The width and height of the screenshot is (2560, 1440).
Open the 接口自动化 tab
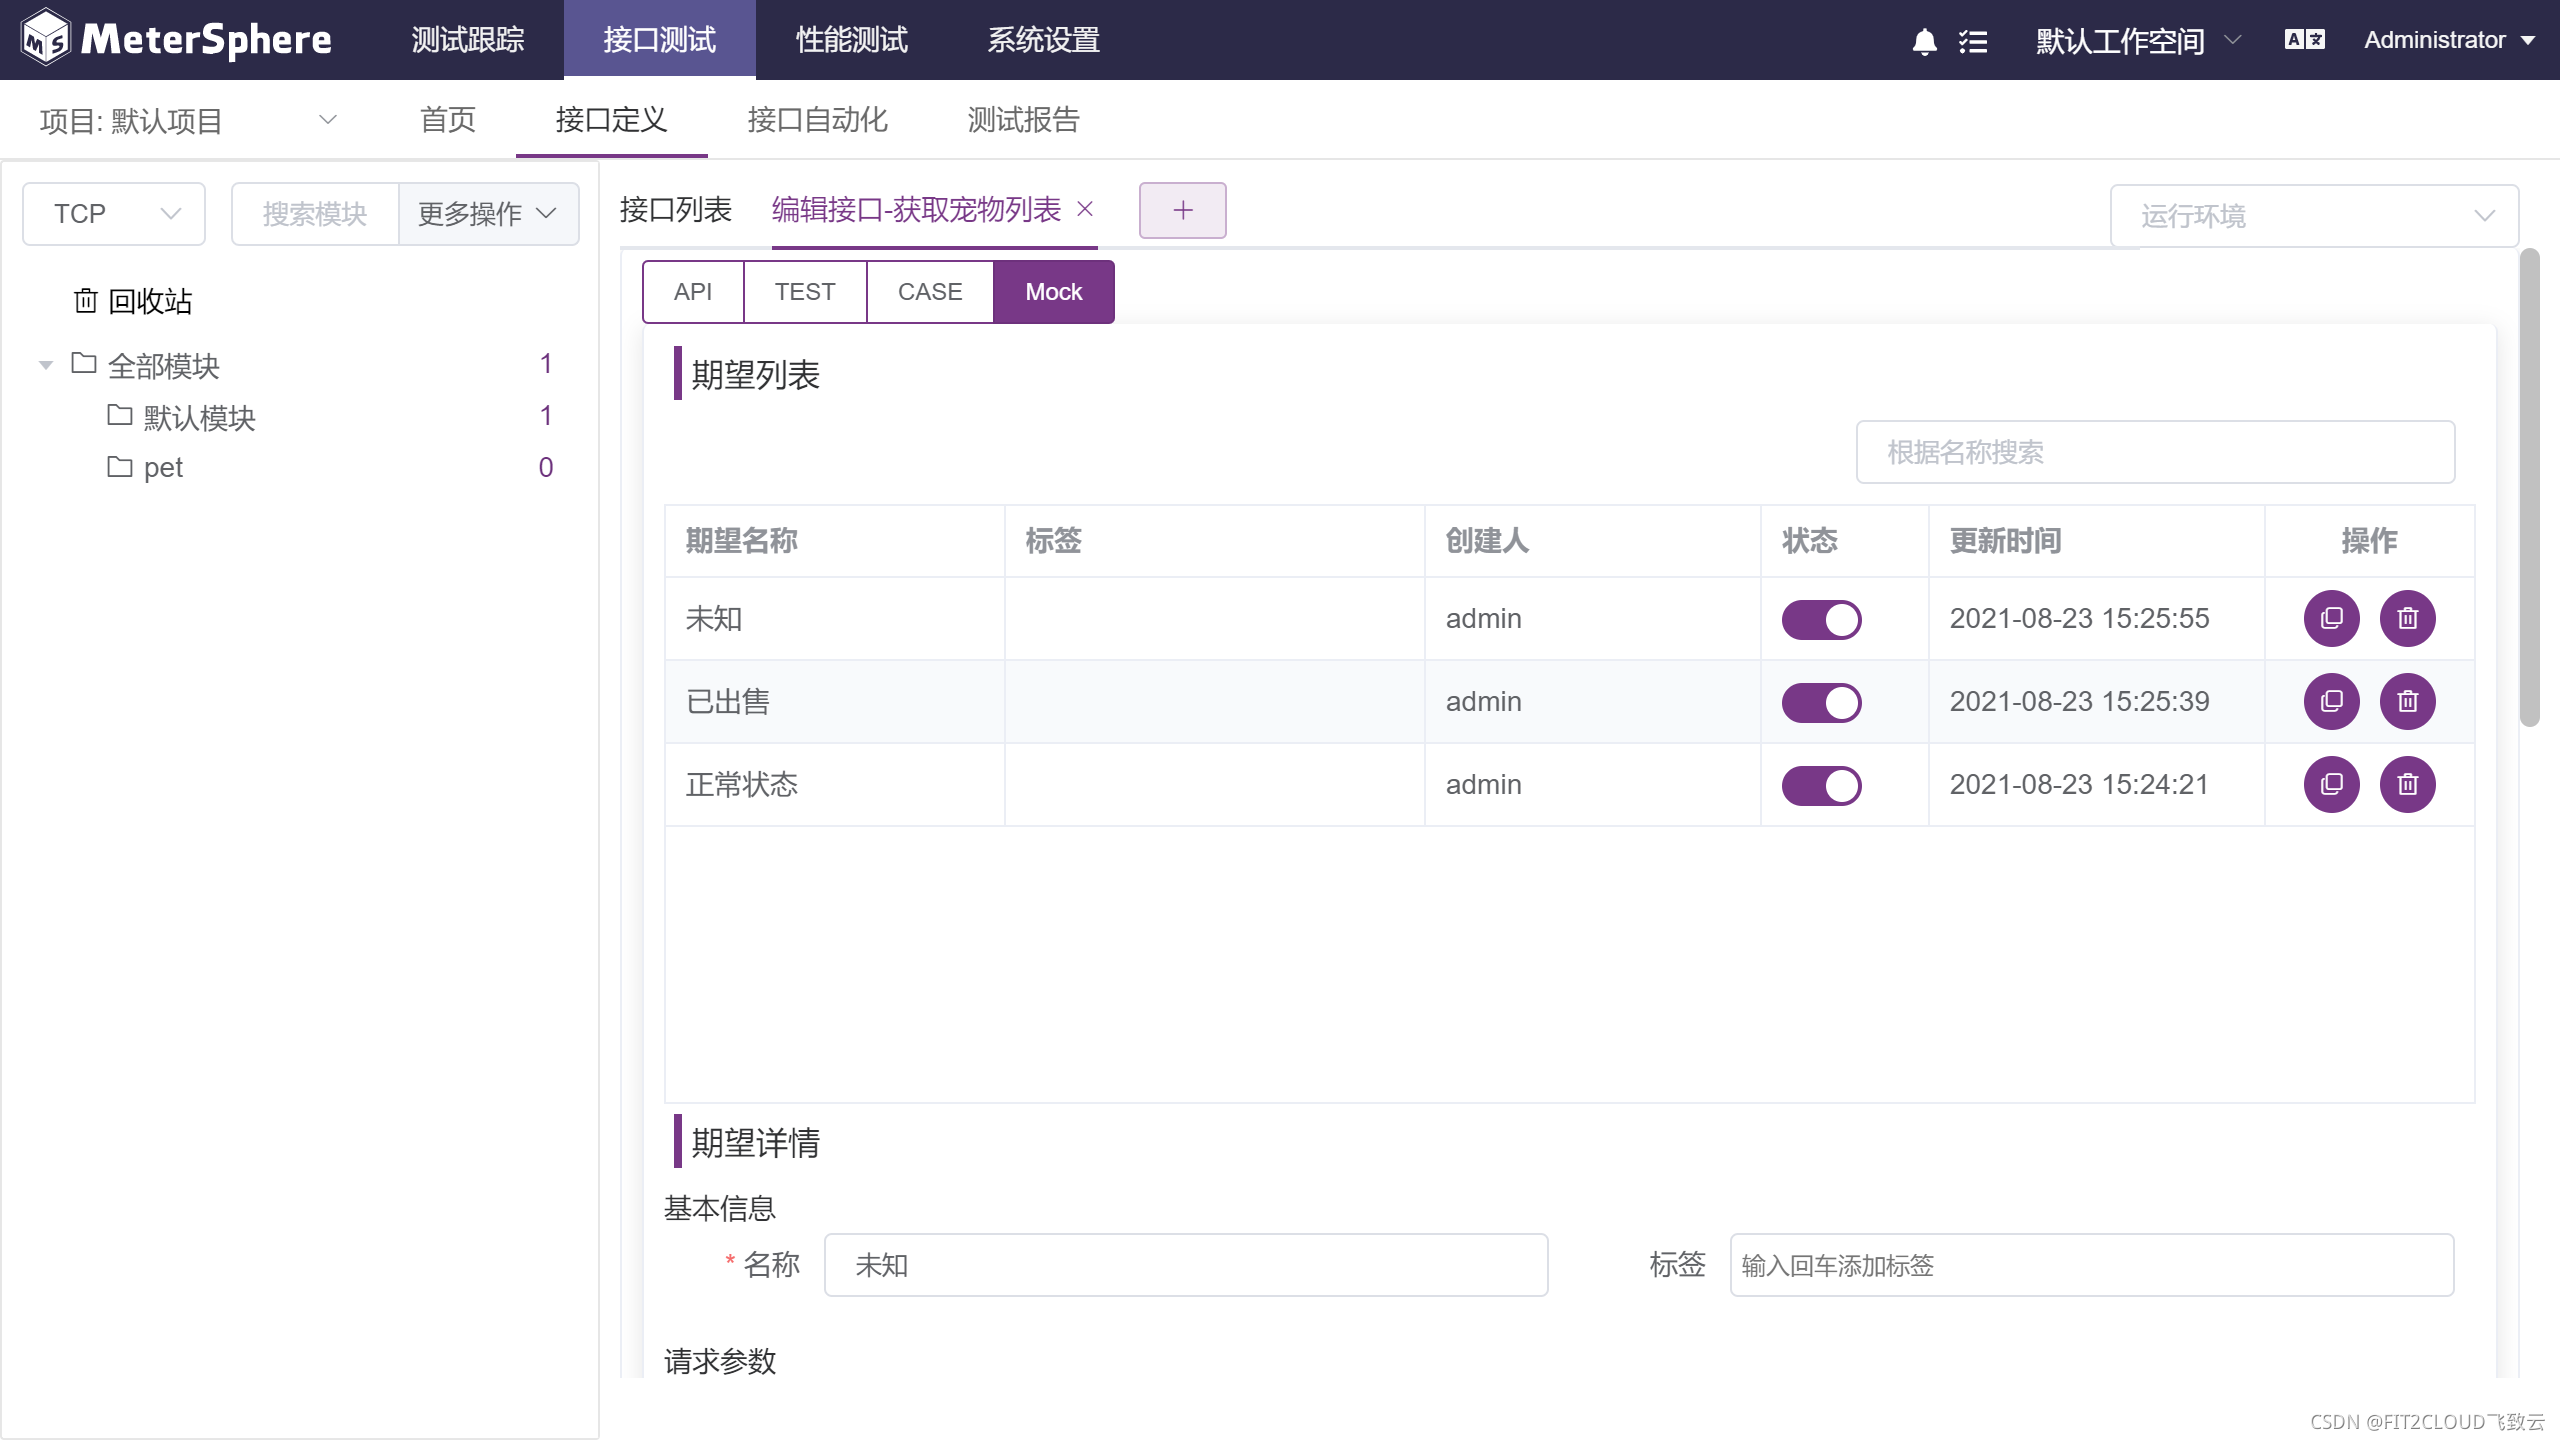[x=817, y=120]
